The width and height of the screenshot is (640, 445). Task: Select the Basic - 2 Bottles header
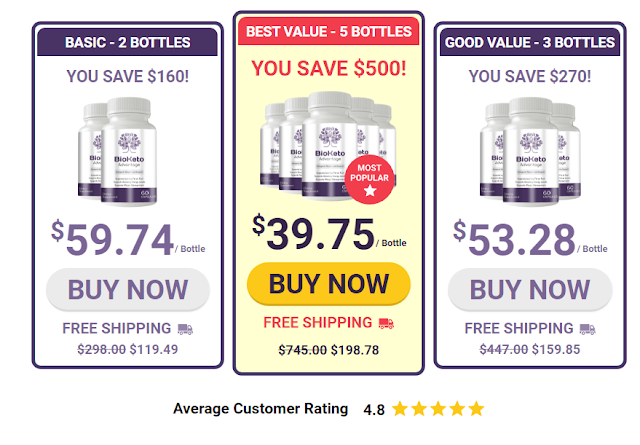coord(127,42)
